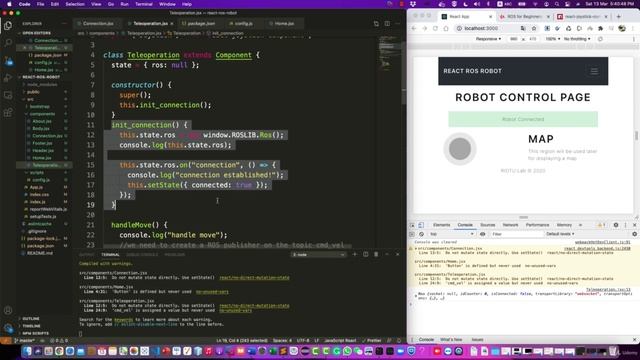Image resolution: width=640 pixels, height=360 pixels.
Task: Switch to Home.jsx editor tab
Action: 284,24
